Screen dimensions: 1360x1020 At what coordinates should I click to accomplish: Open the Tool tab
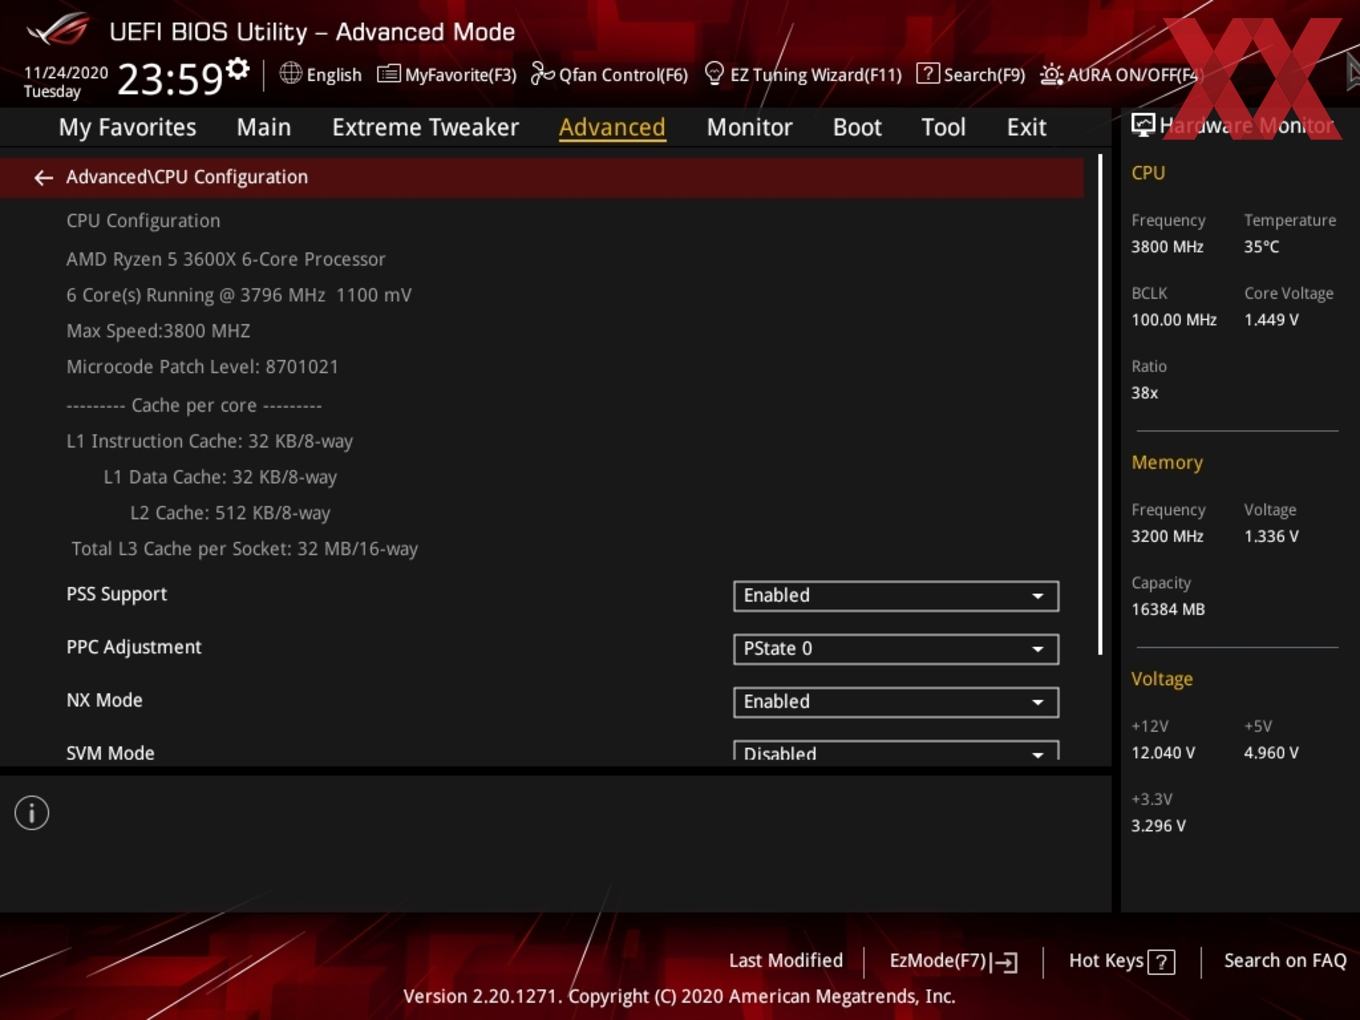click(943, 127)
